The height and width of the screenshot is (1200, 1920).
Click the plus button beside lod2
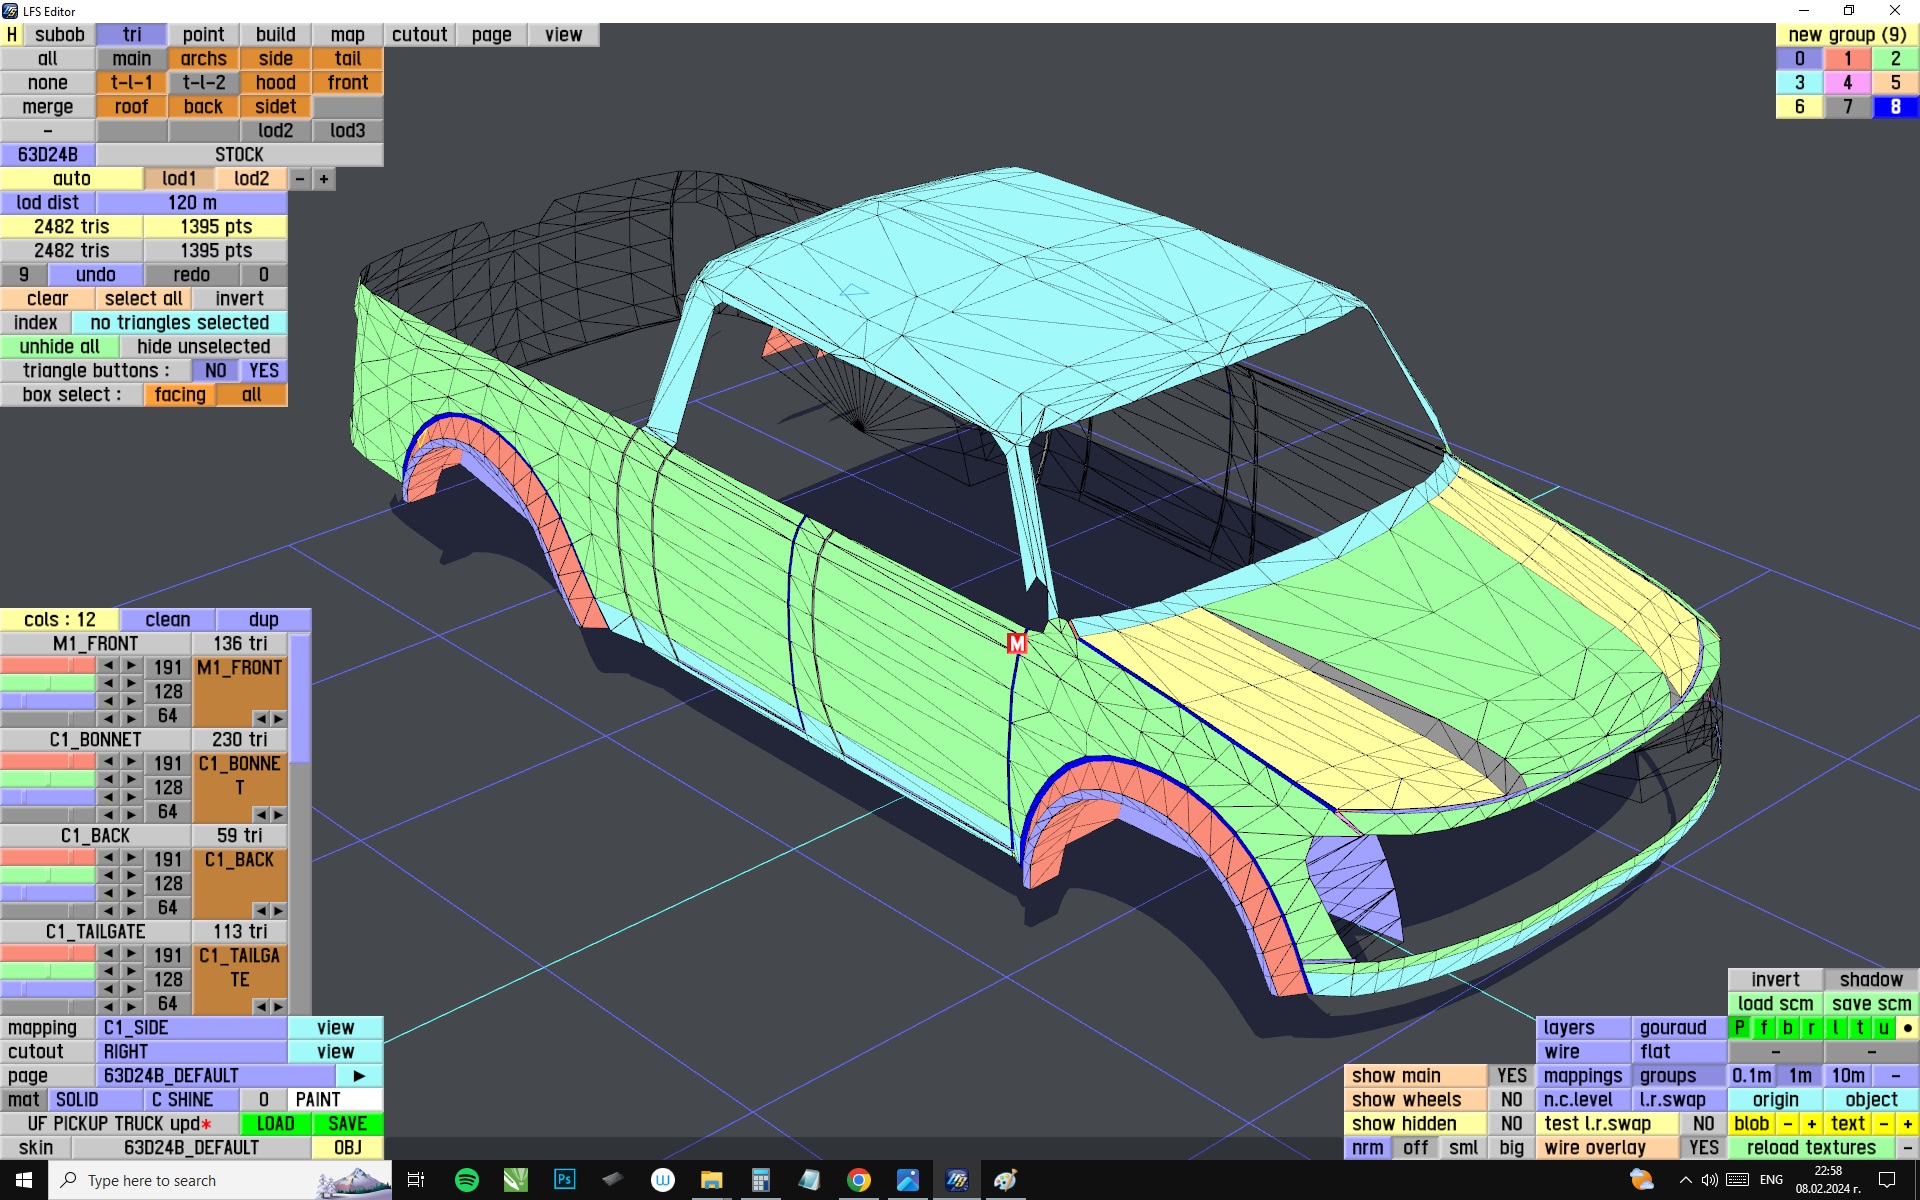(x=324, y=179)
